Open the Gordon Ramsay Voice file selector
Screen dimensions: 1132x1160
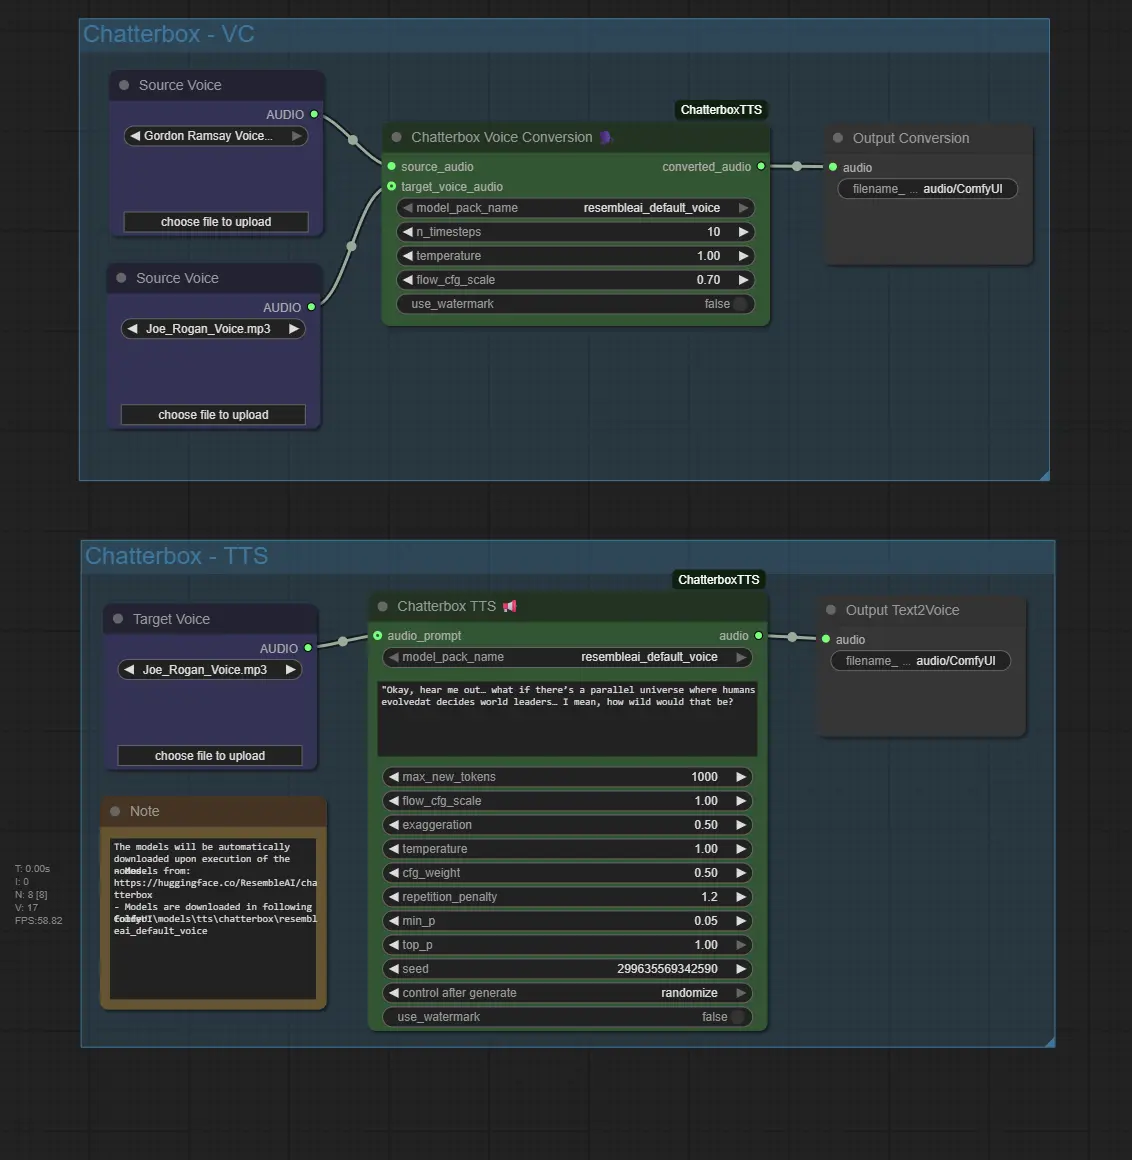(x=215, y=136)
